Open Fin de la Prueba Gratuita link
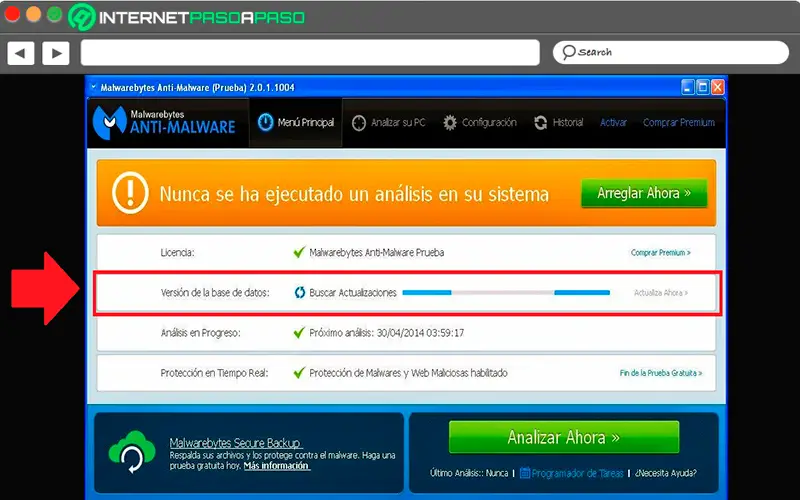The height and width of the screenshot is (500, 800). tap(661, 373)
